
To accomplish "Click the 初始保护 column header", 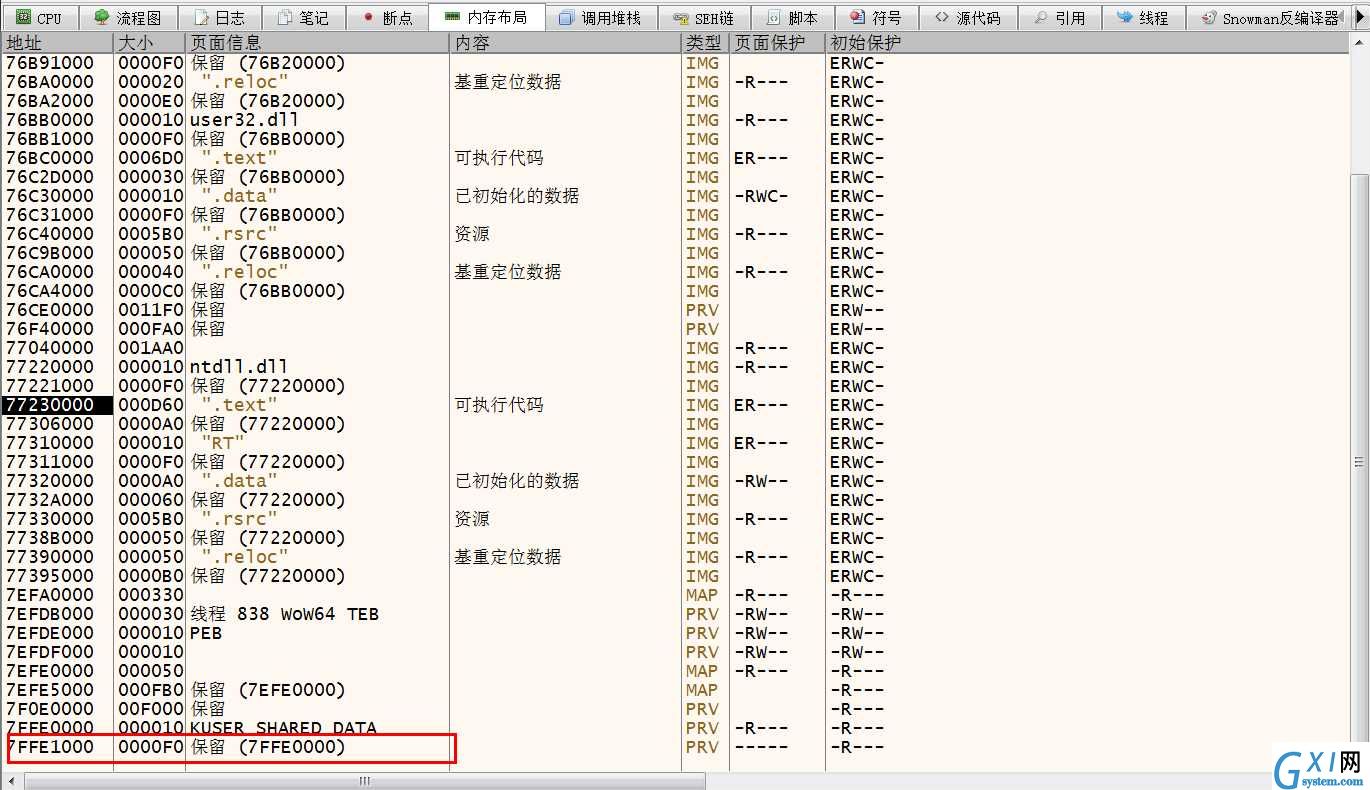I will coord(1087,43).
